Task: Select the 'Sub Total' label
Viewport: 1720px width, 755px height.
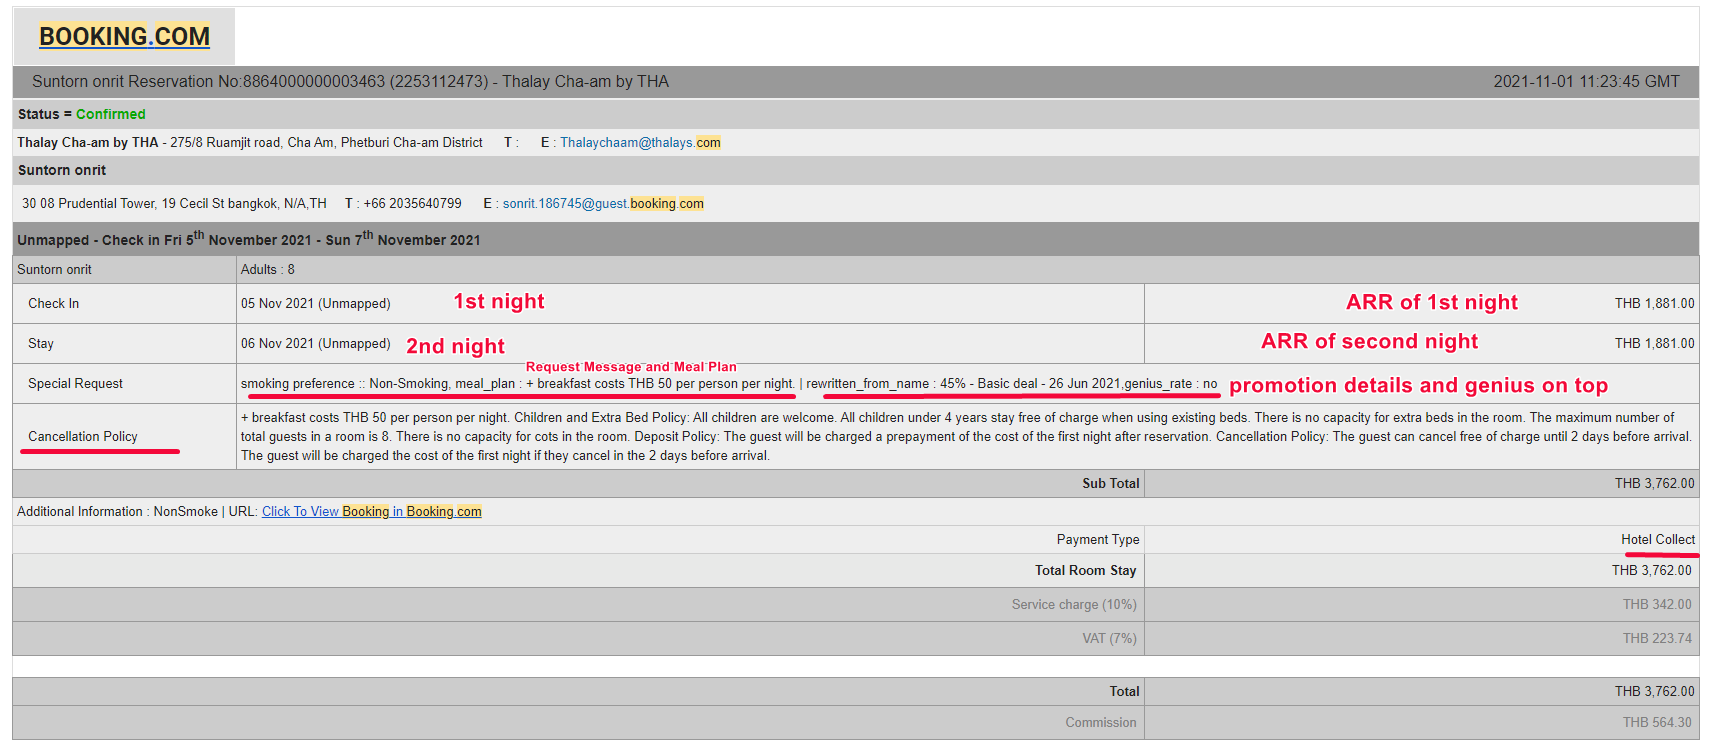Action: (1111, 484)
